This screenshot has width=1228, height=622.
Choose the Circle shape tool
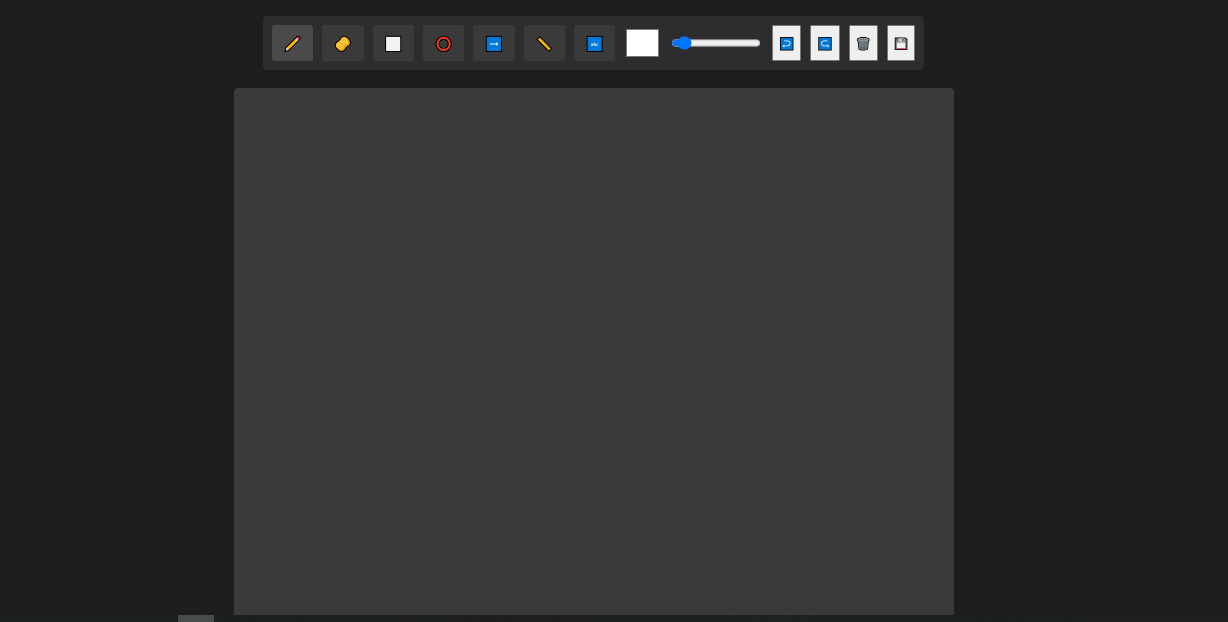tap(443, 43)
